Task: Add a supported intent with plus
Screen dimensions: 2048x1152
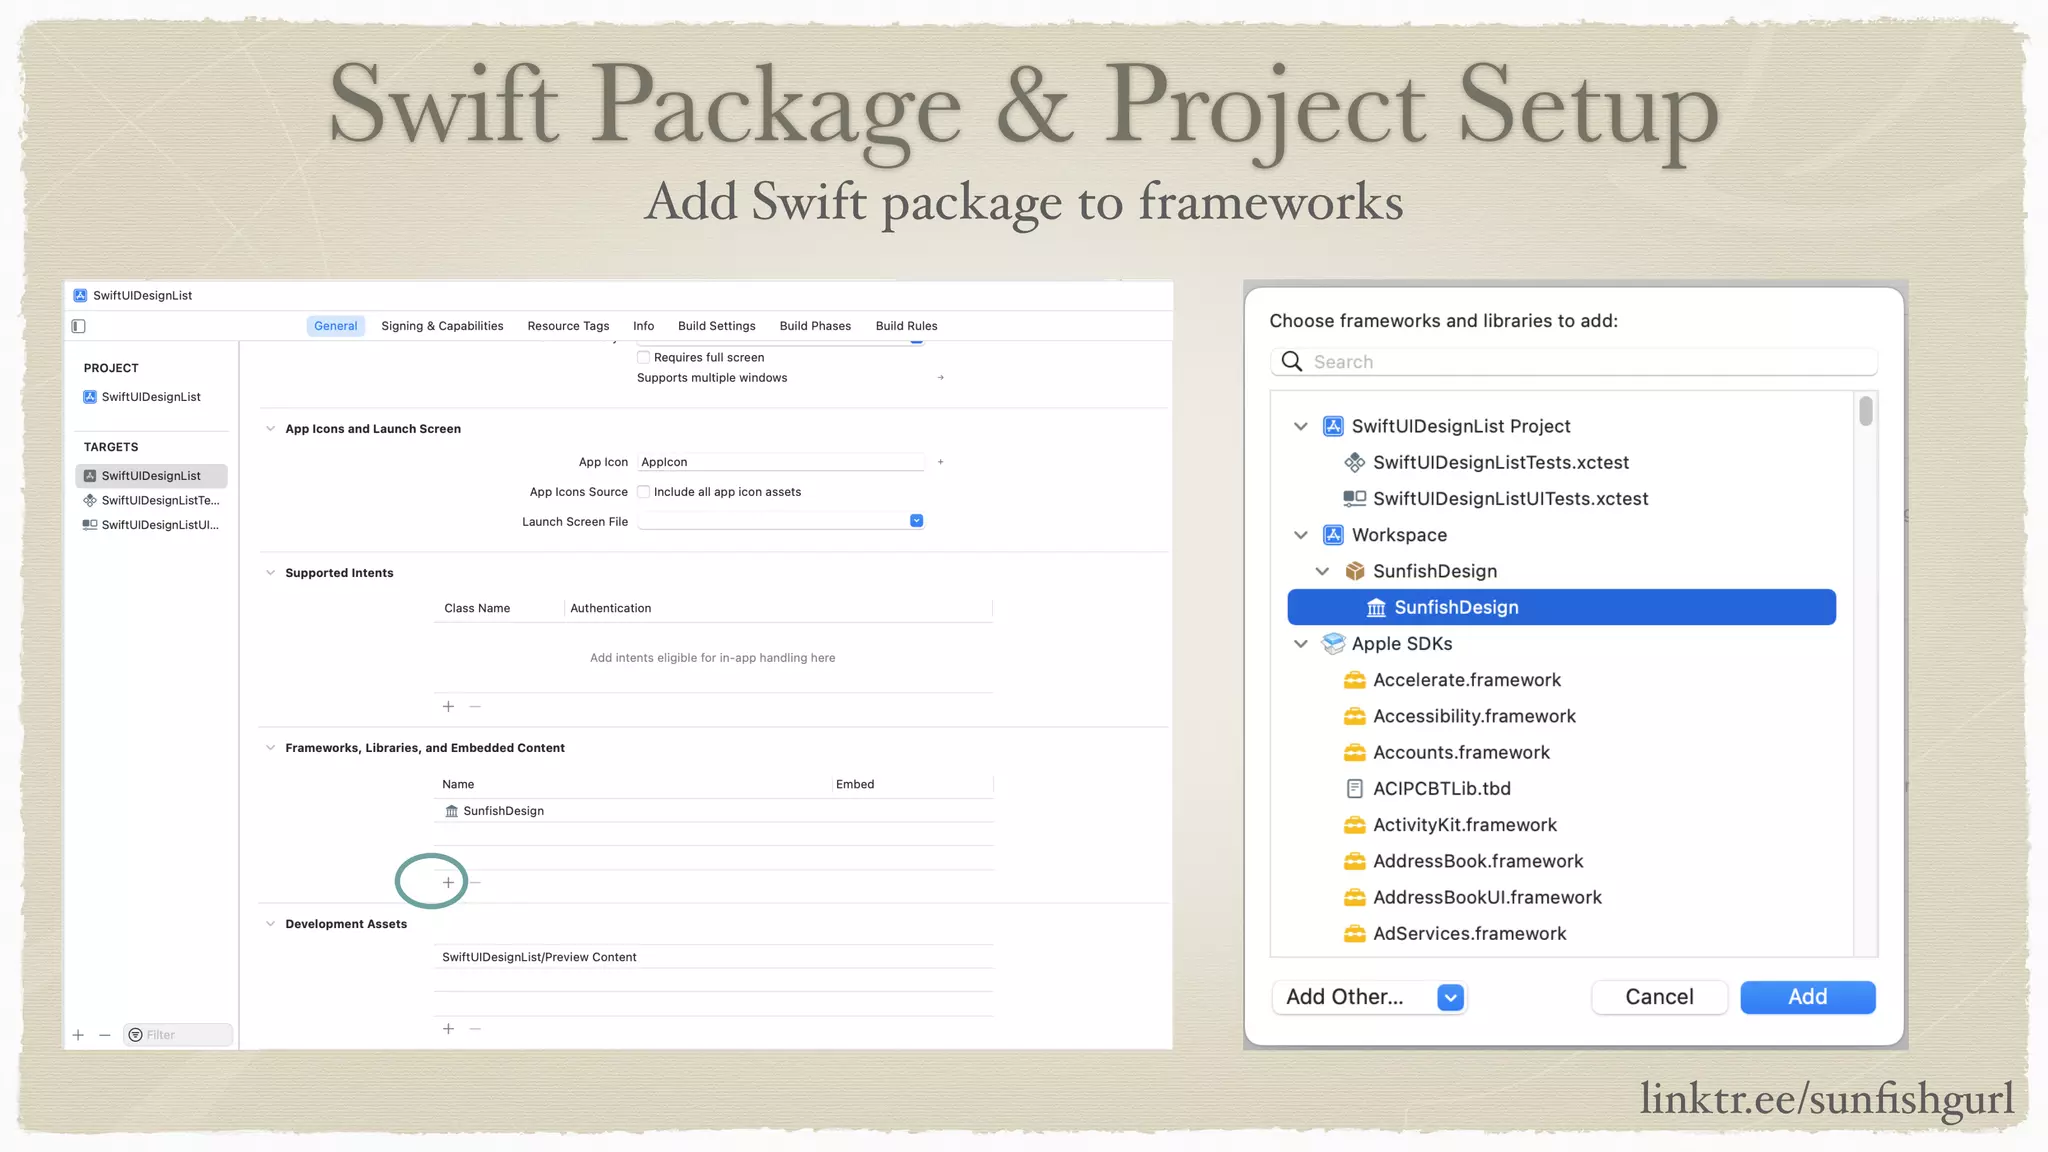Action: 449,707
